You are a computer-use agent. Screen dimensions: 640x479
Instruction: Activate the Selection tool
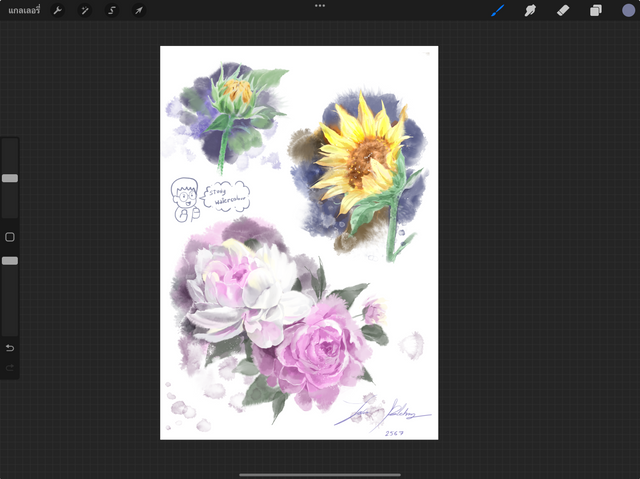pos(112,10)
